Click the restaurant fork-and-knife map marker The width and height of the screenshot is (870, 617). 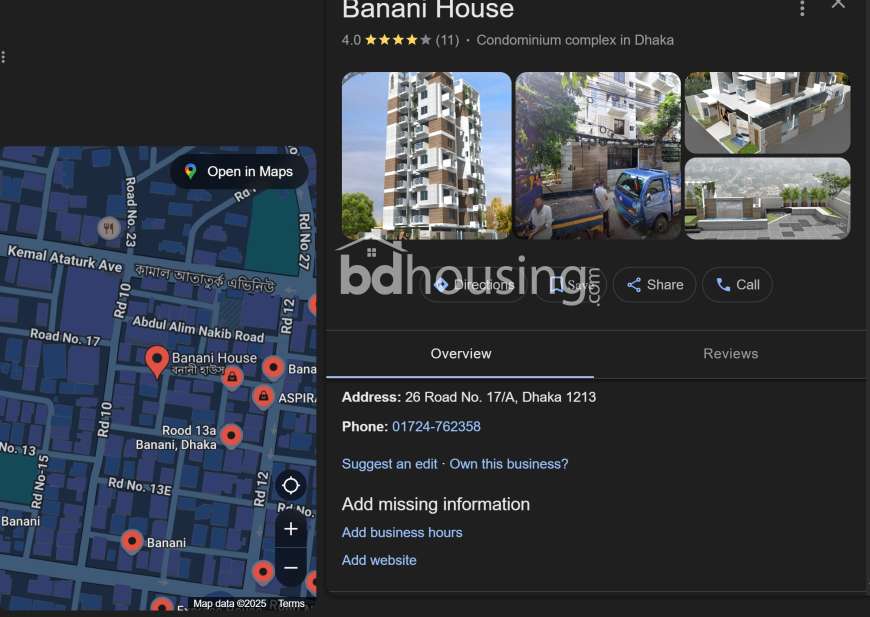(x=109, y=228)
